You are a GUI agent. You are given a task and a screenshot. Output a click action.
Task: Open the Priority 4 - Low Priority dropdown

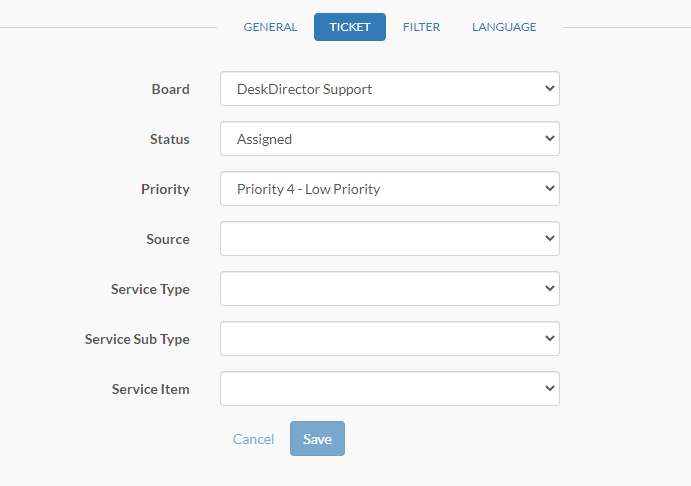click(390, 189)
